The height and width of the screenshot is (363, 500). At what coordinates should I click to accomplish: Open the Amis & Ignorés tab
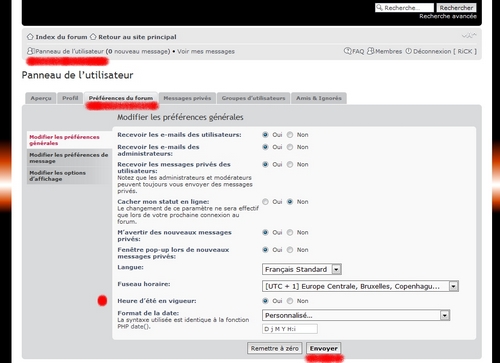319,98
